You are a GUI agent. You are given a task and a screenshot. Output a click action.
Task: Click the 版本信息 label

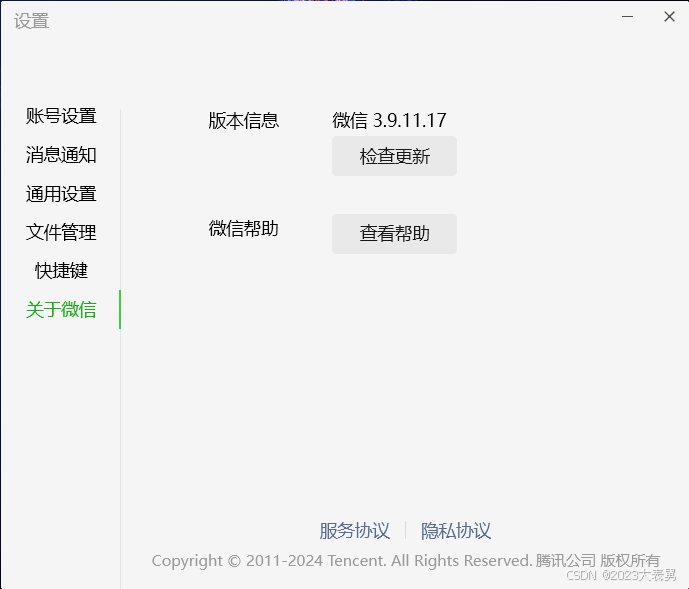point(244,120)
